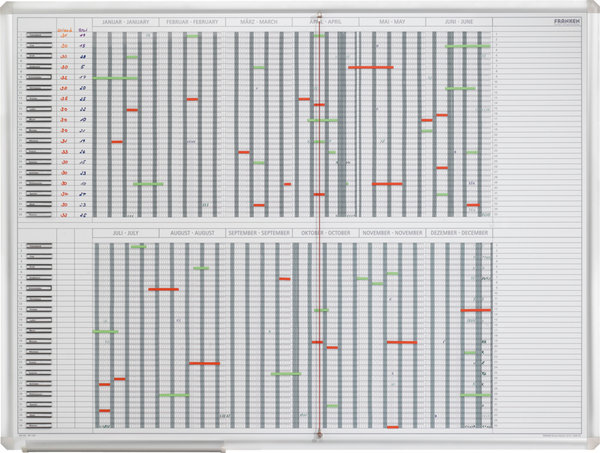Image resolution: width=600 pixels, height=453 pixels.
Task: Select the DEZEMBER - DECEMBER month header
Action: pos(458,233)
